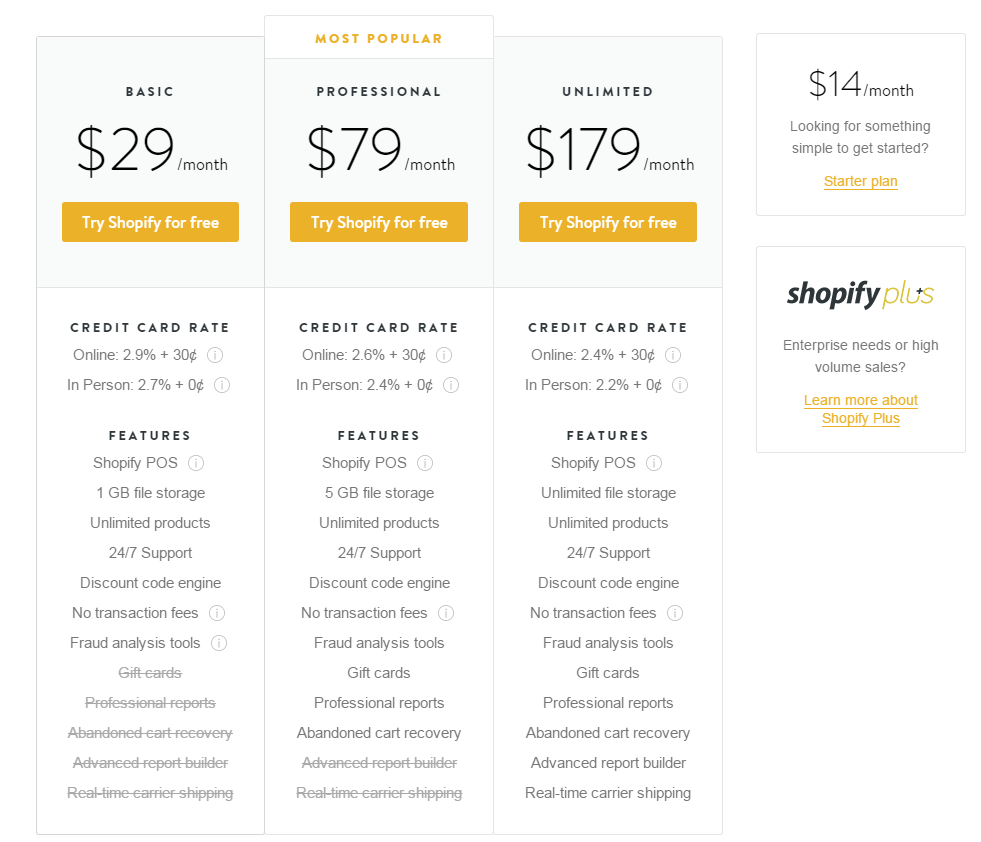981x842 pixels.
Task: Click the Shopify Plus logo
Action: pos(861,294)
